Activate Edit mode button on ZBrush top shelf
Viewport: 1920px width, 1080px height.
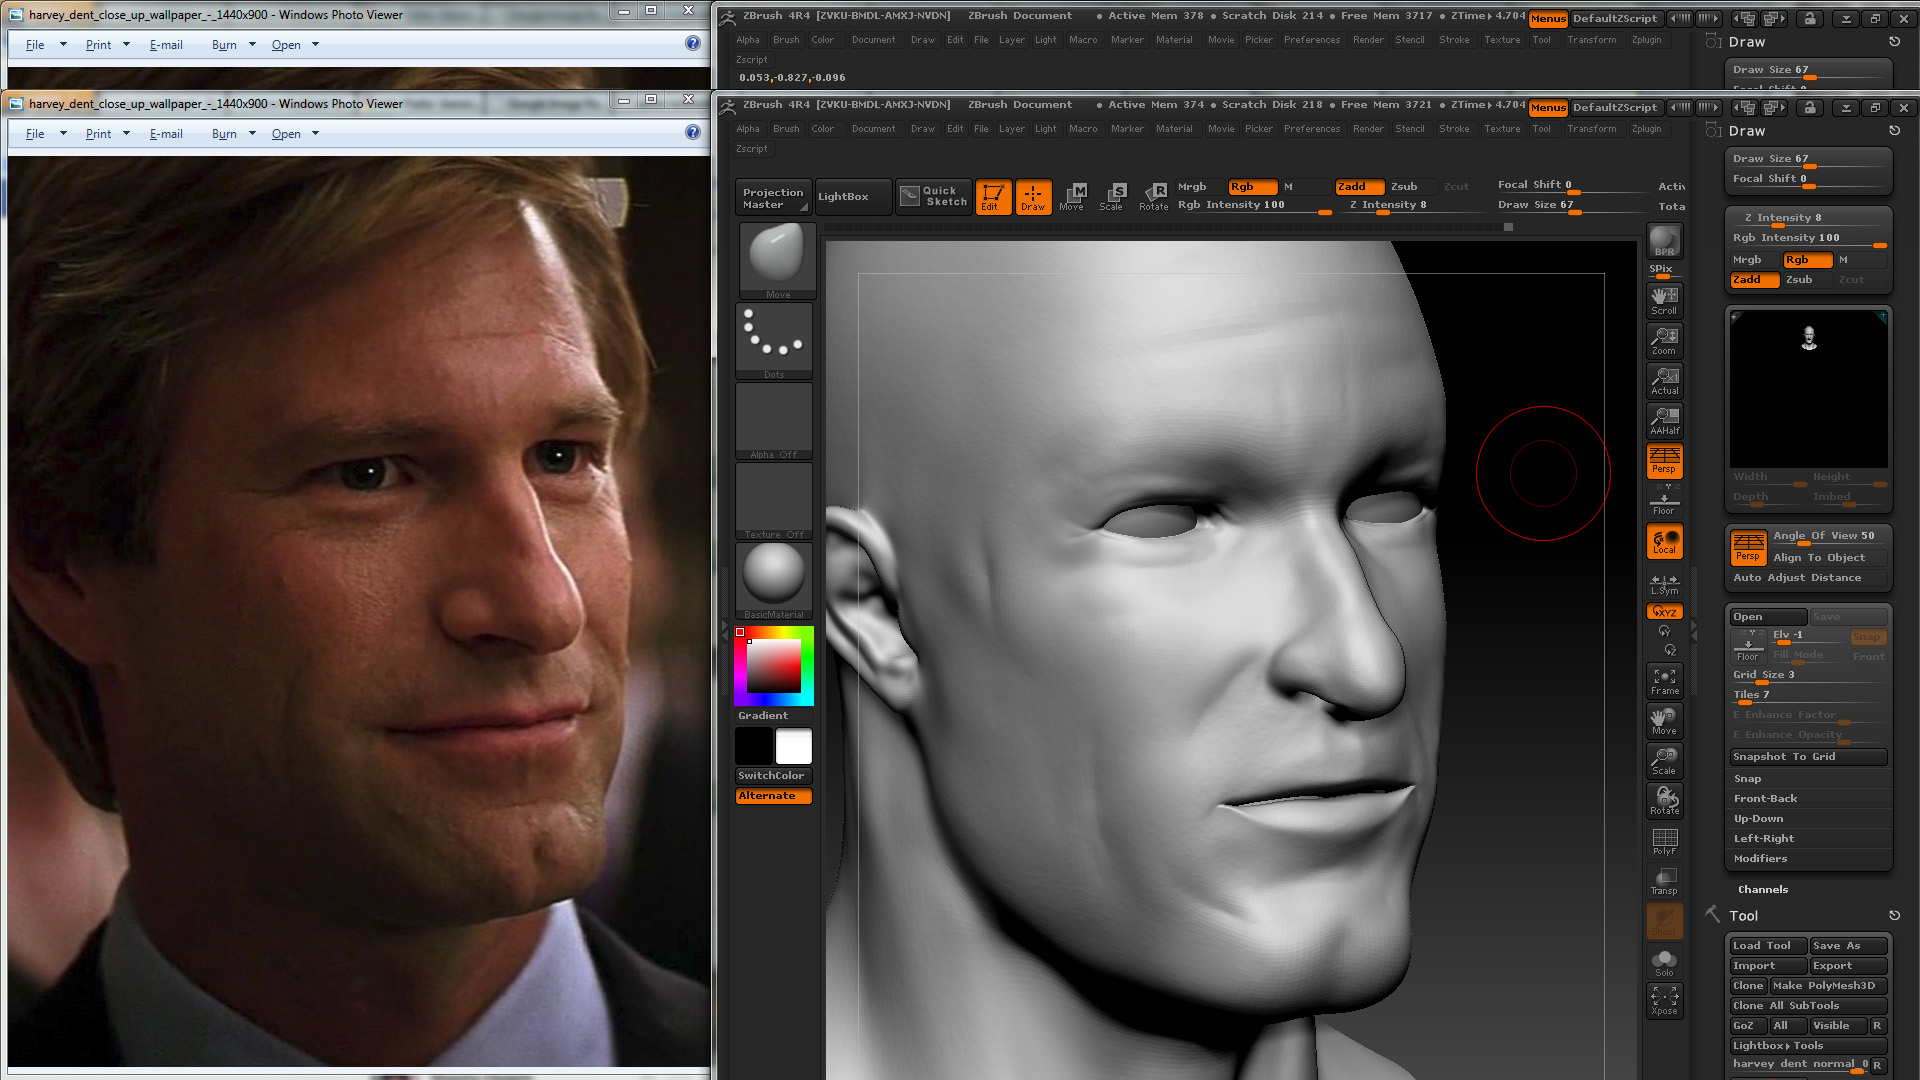tap(993, 196)
